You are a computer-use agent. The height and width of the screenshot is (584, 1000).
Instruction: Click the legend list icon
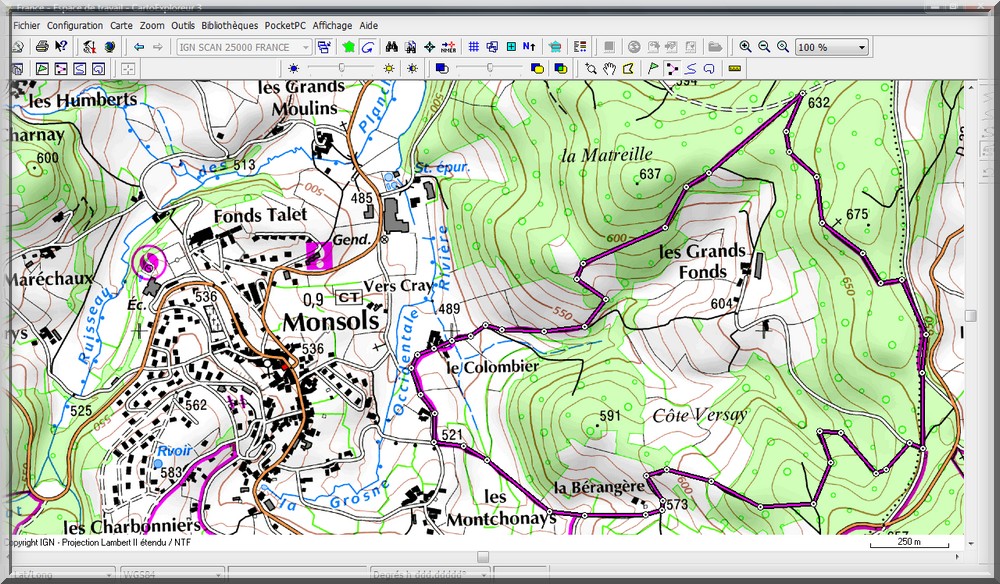coord(580,47)
